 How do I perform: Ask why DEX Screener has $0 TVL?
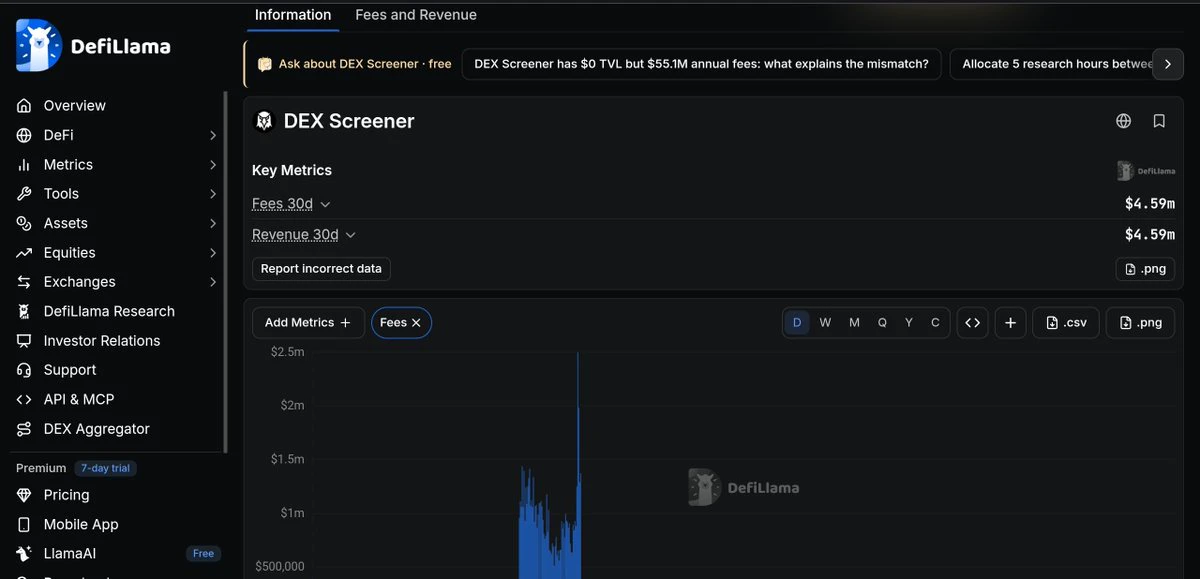click(701, 64)
